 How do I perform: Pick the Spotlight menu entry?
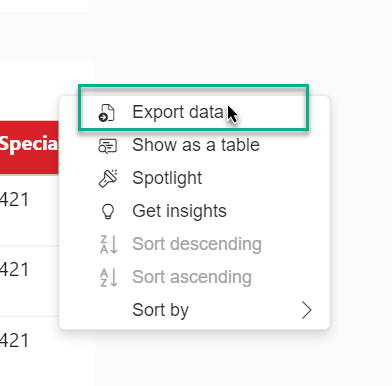click(x=194, y=178)
